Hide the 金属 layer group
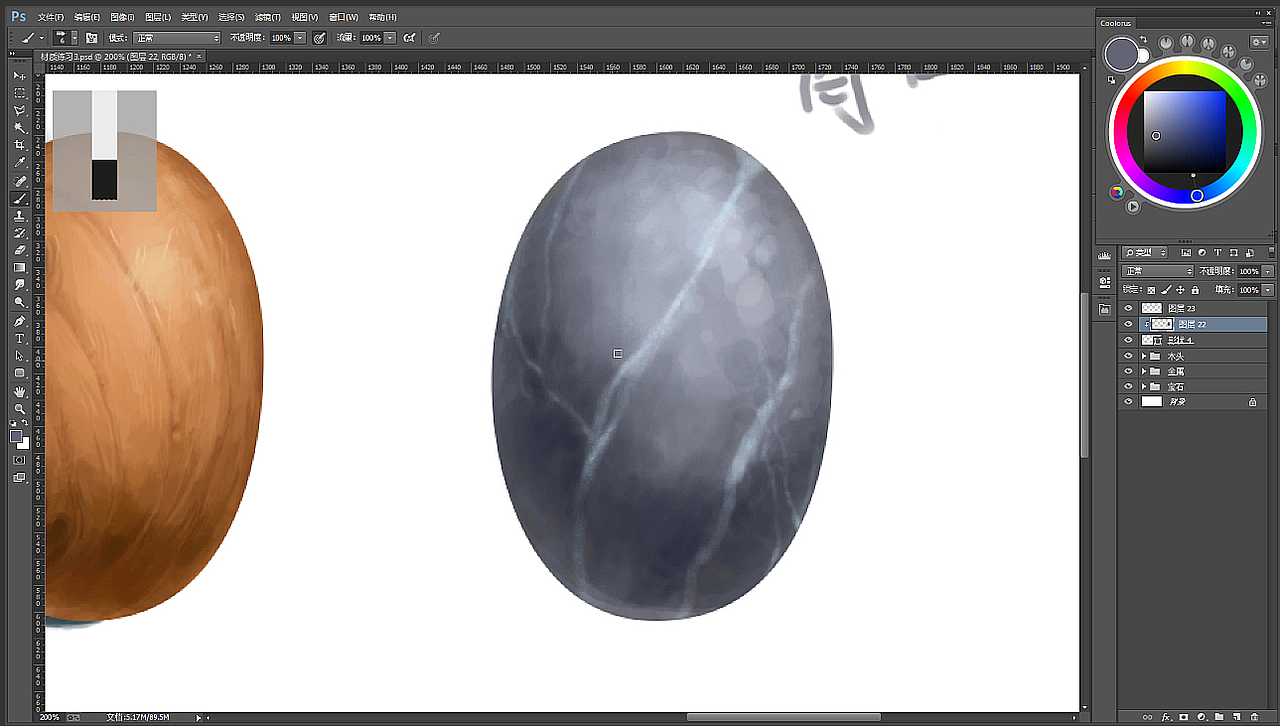Viewport: 1280px width, 726px height. pos(1128,371)
